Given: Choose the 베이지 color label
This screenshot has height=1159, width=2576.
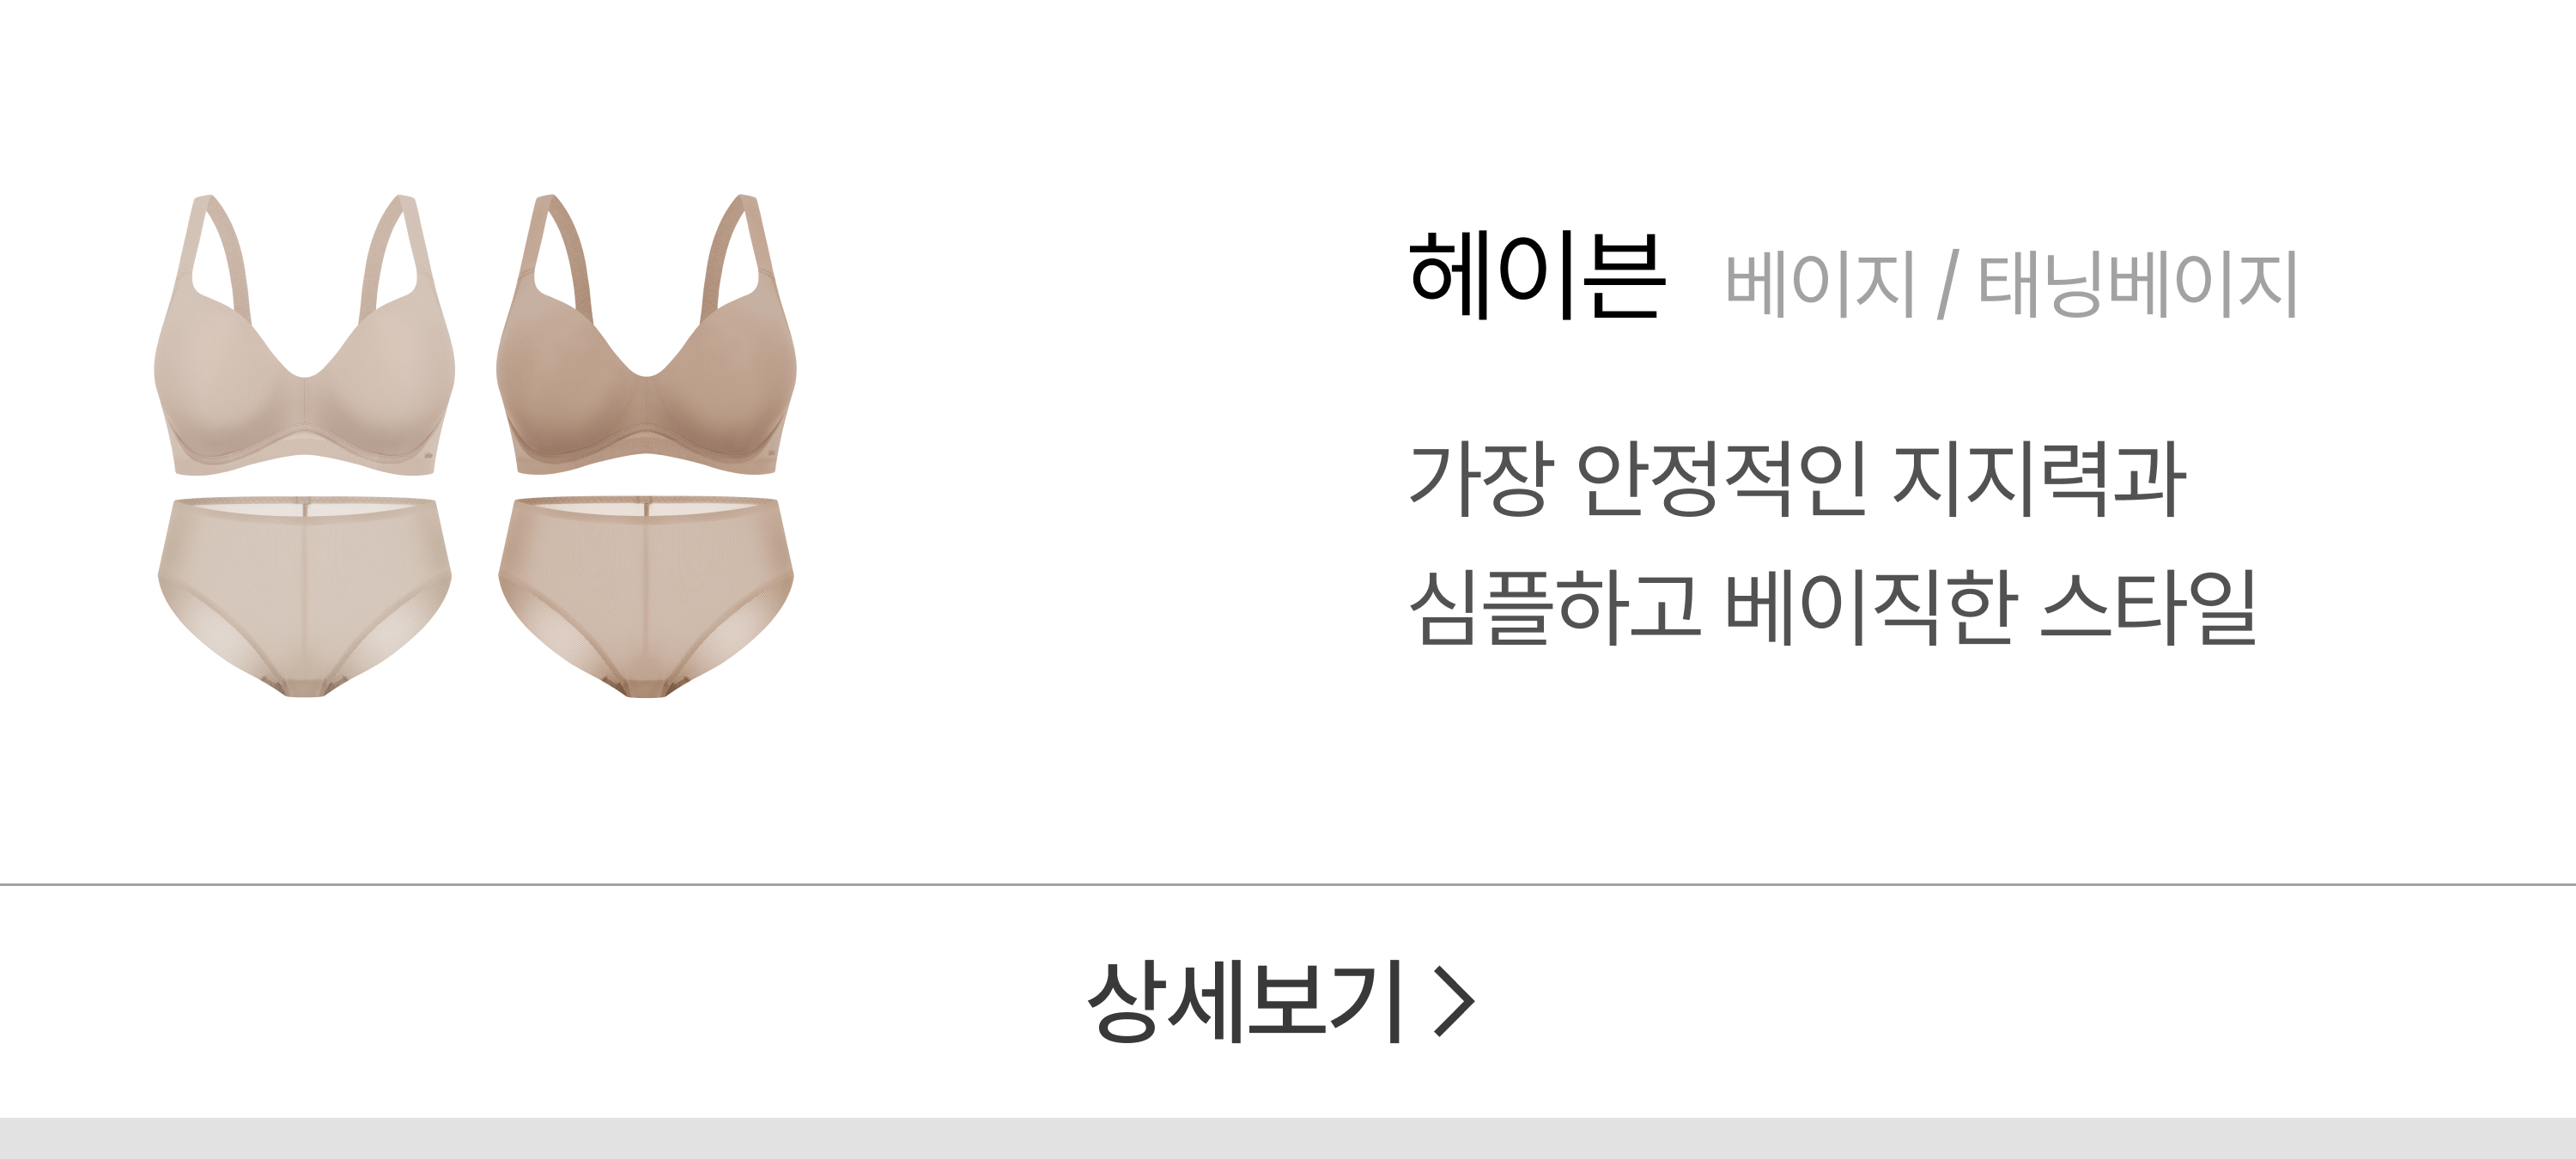Looking at the screenshot, I should [x=1820, y=285].
